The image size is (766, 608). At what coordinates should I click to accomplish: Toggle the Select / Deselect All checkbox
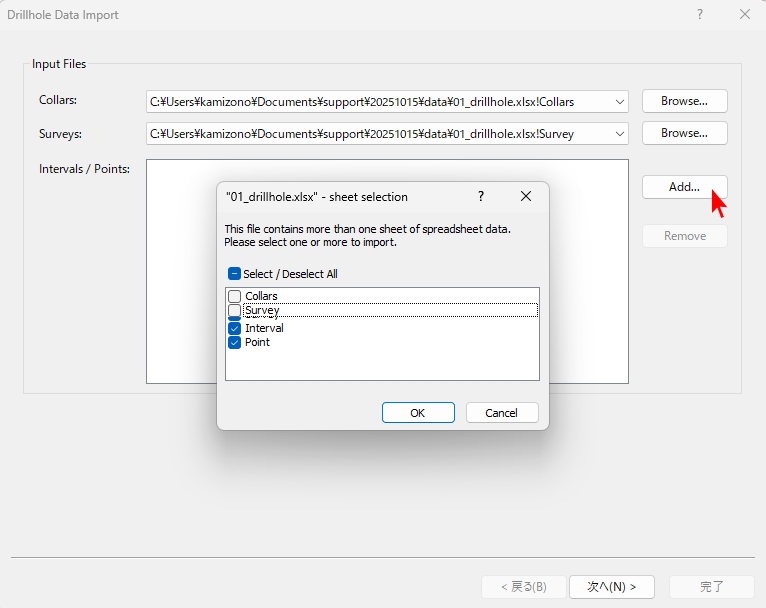tap(235, 274)
